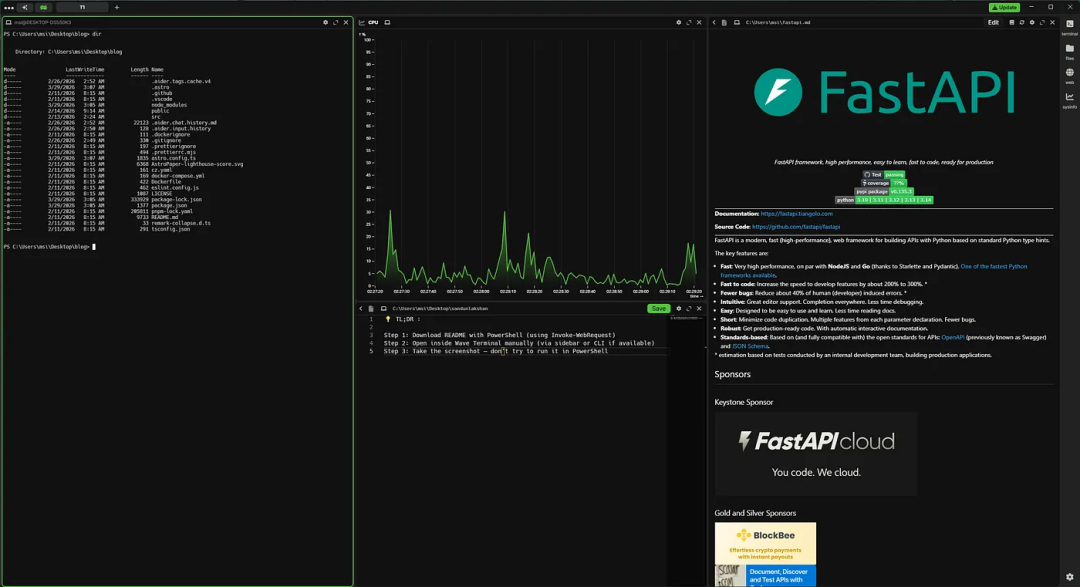The width and height of the screenshot is (1080, 587).
Task: Click the Save button in the editor
Action: (658, 309)
